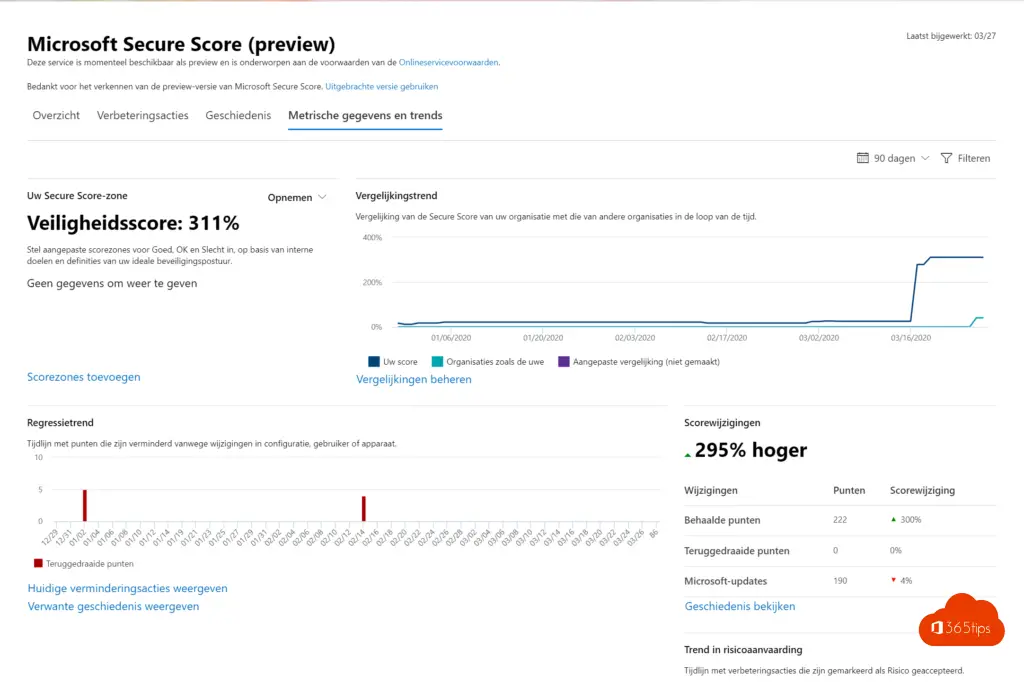The height and width of the screenshot is (682, 1024).
Task: Click the Teruggedraaide punten red legend swatch
Action: (x=38, y=563)
